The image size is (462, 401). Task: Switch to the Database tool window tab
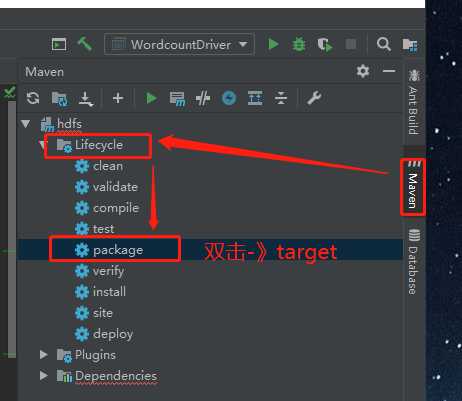pos(413,262)
